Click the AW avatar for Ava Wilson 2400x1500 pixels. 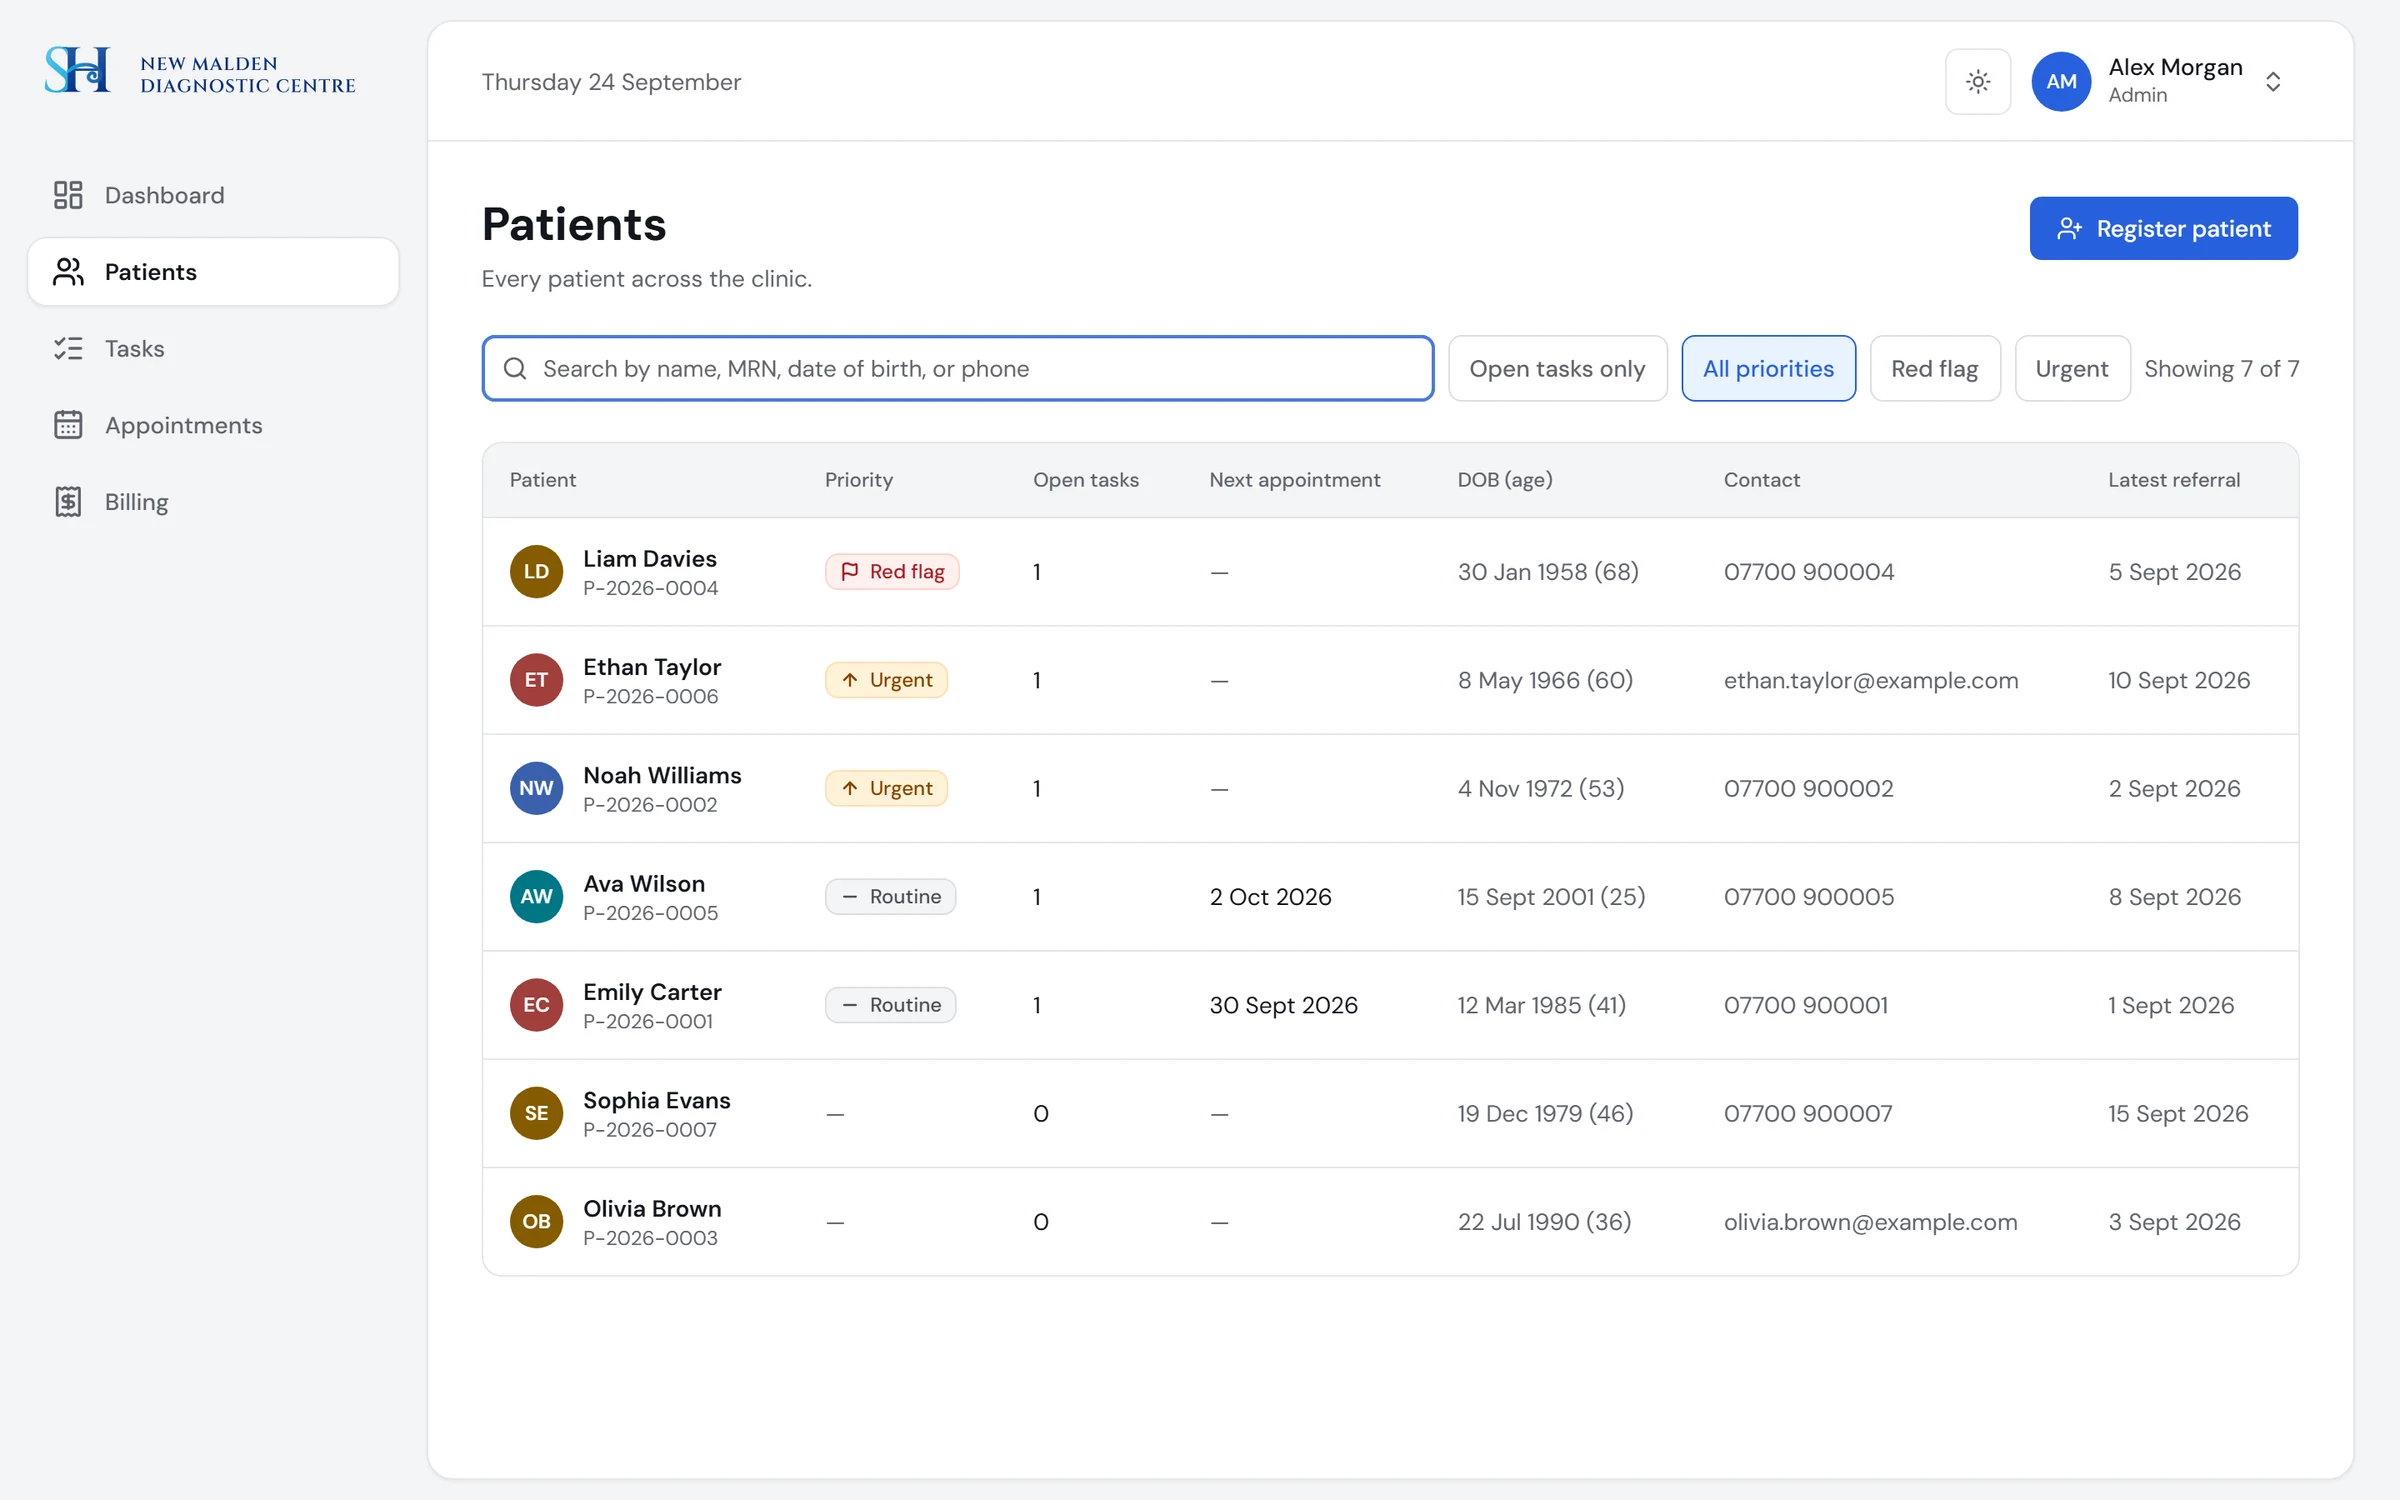536,897
